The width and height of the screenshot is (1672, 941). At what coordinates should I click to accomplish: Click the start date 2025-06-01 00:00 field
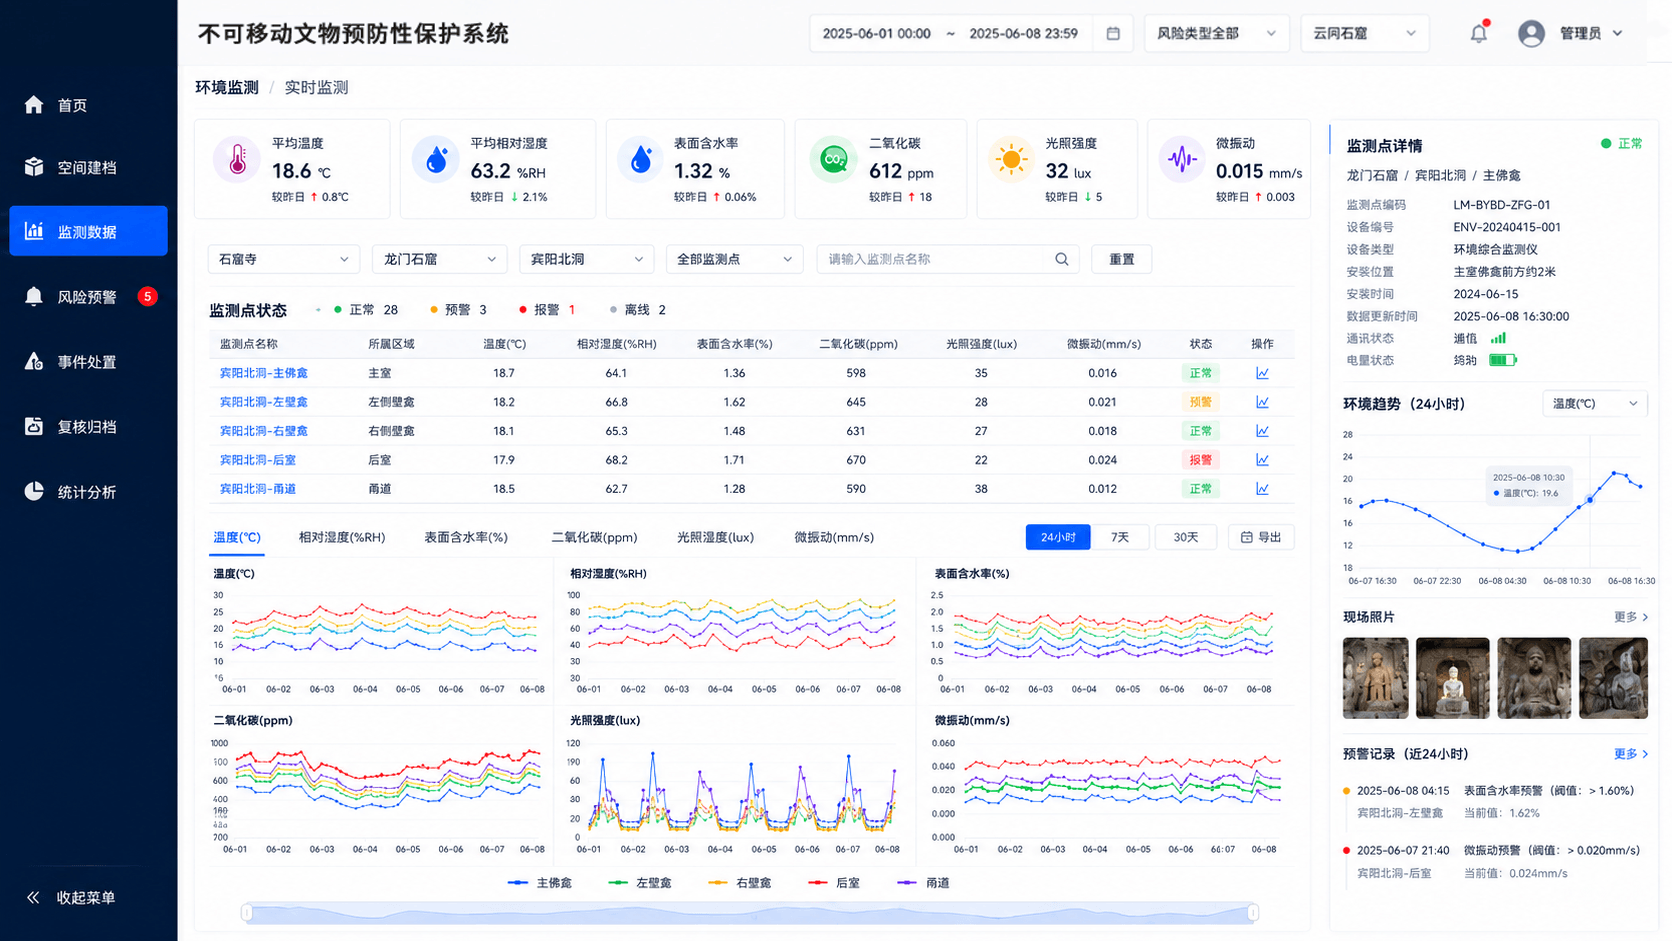click(x=877, y=33)
